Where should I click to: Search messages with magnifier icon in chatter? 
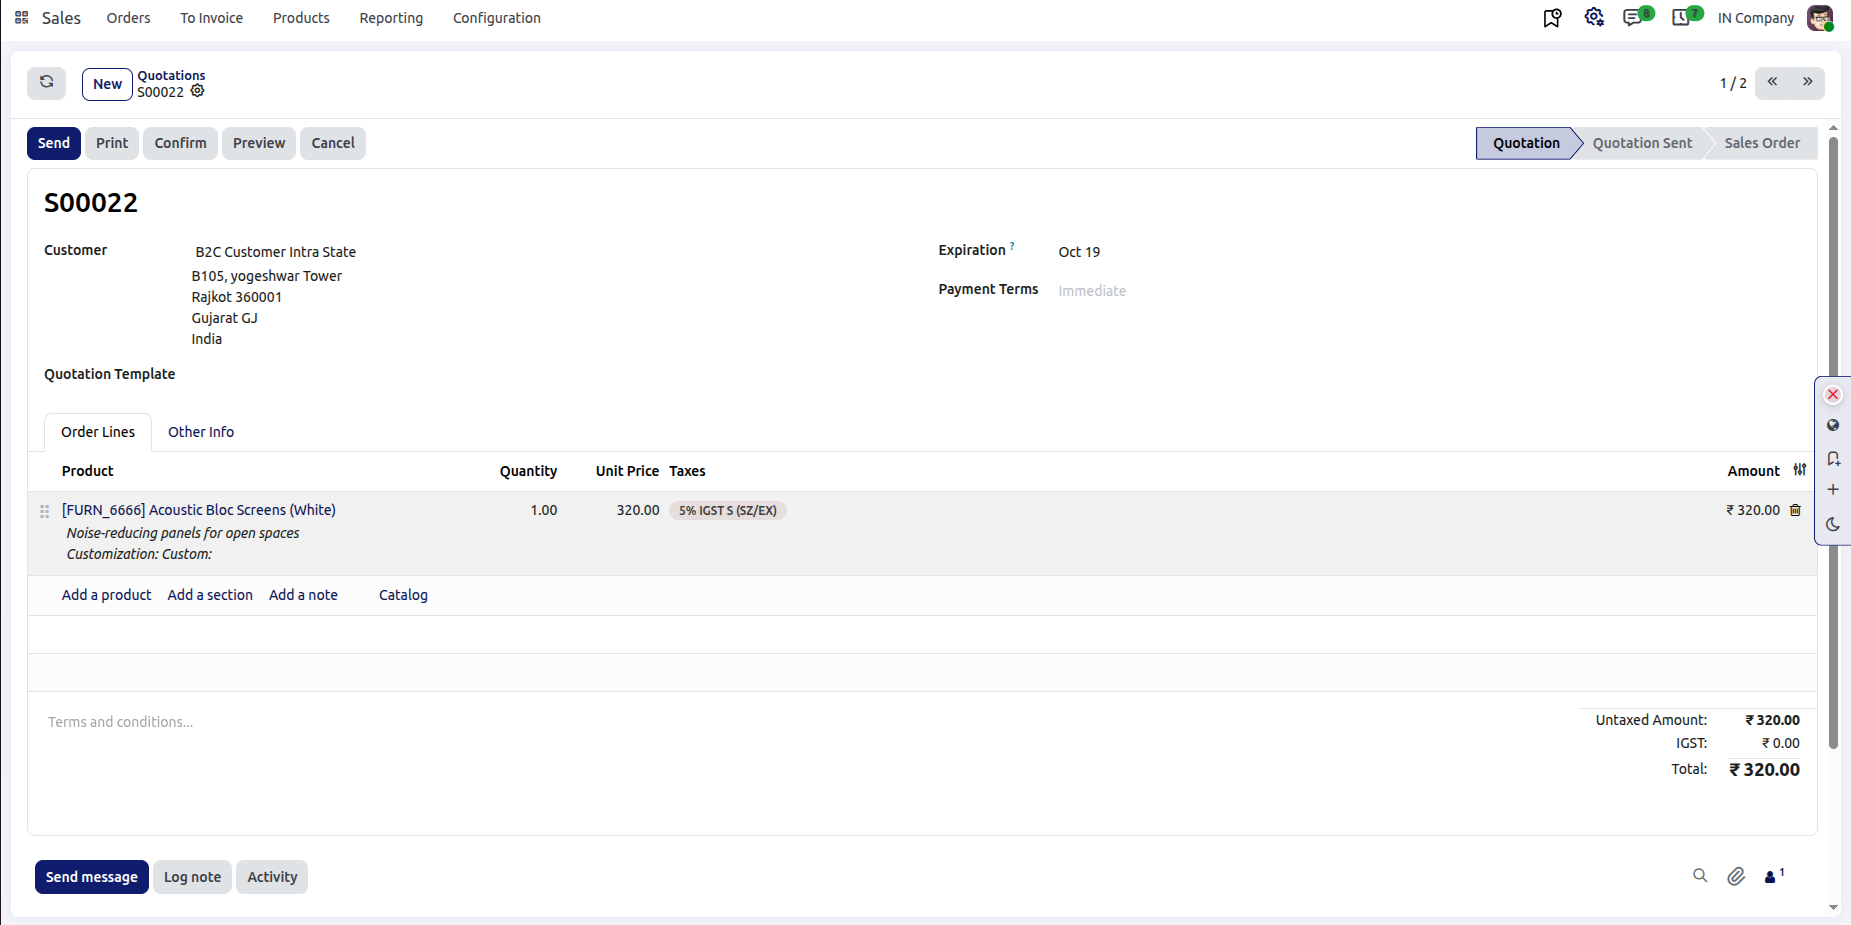tap(1700, 876)
